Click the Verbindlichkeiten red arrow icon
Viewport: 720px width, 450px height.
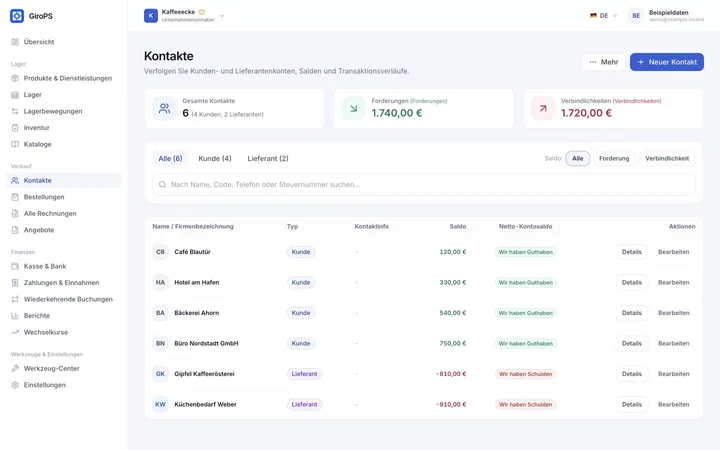[543, 108]
